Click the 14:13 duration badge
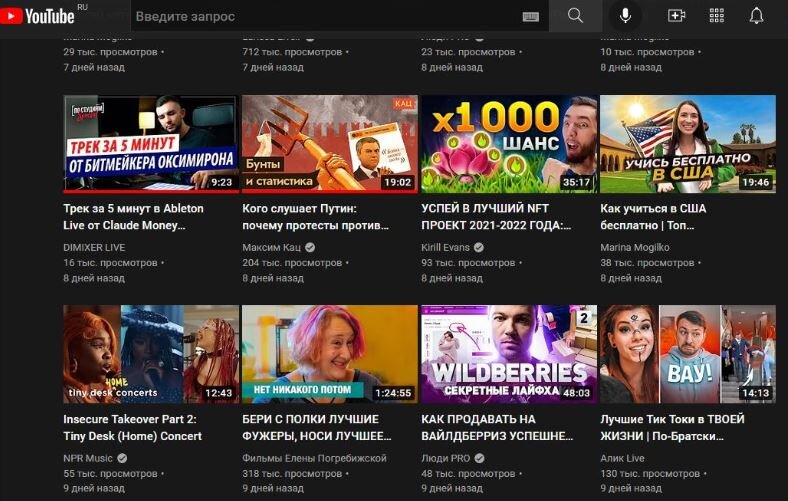The width and height of the screenshot is (788, 501). click(756, 392)
